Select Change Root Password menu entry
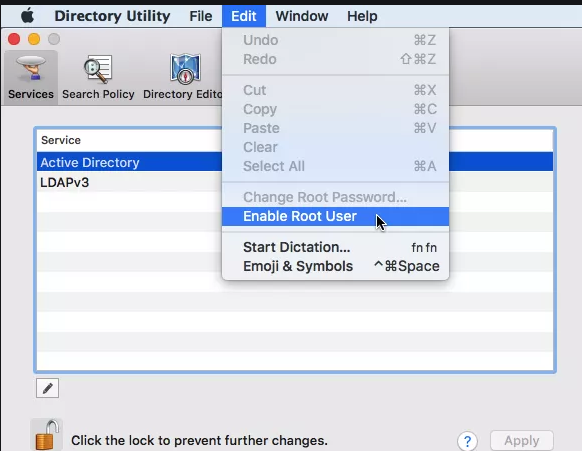Image resolution: width=582 pixels, height=451 pixels. pos(336,197)
